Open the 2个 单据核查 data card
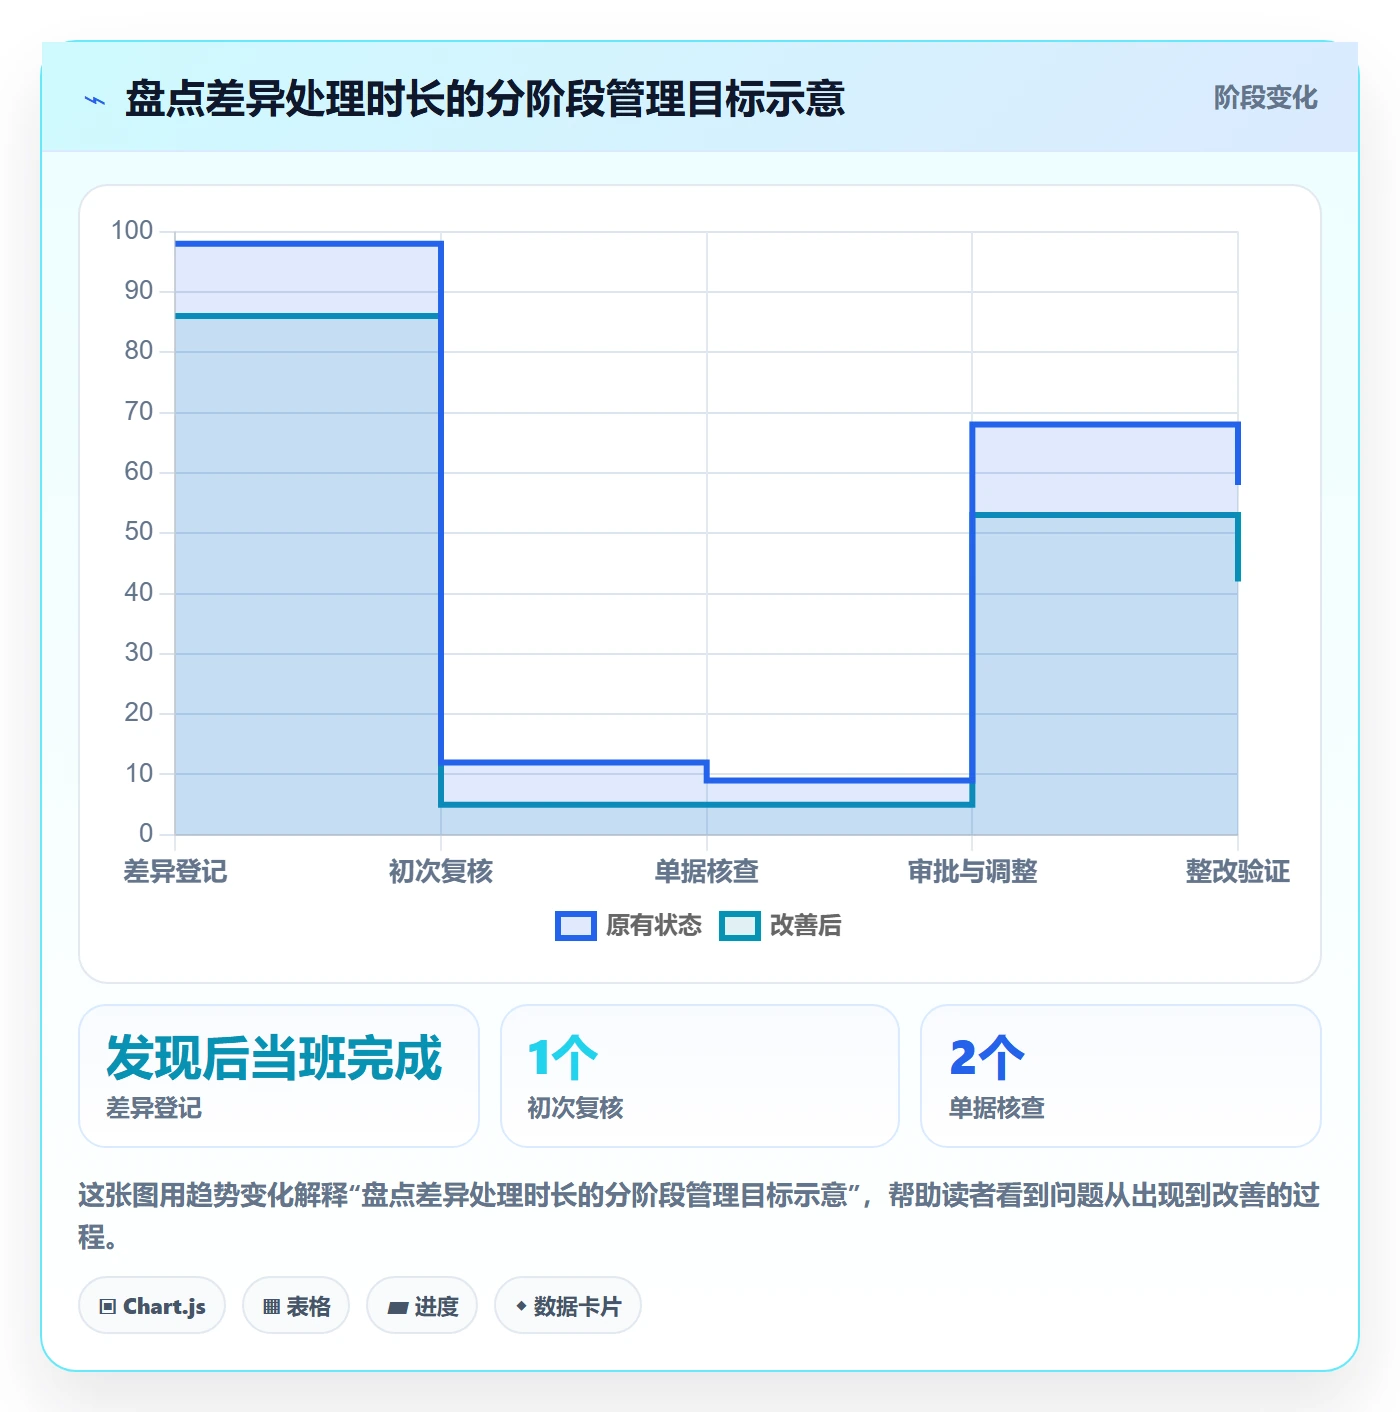Image resolution: width=1400 pixels, height=1412 pixels. tap(1121, 1076)
